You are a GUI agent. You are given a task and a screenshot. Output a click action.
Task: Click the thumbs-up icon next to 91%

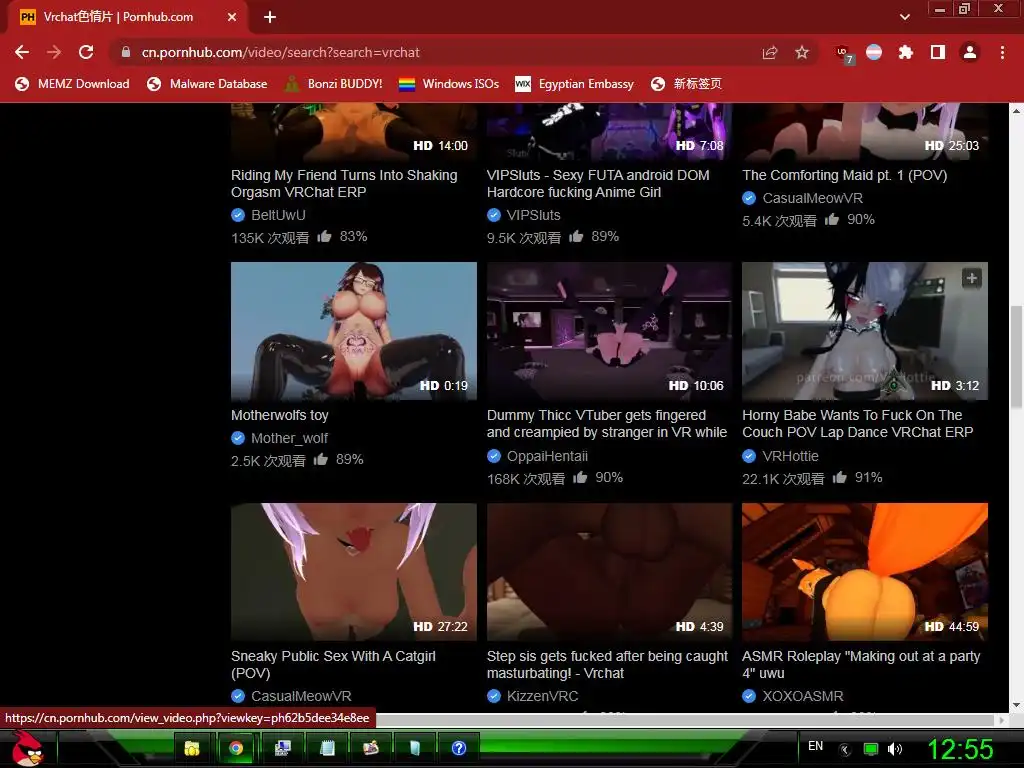(x=840, y=477)
